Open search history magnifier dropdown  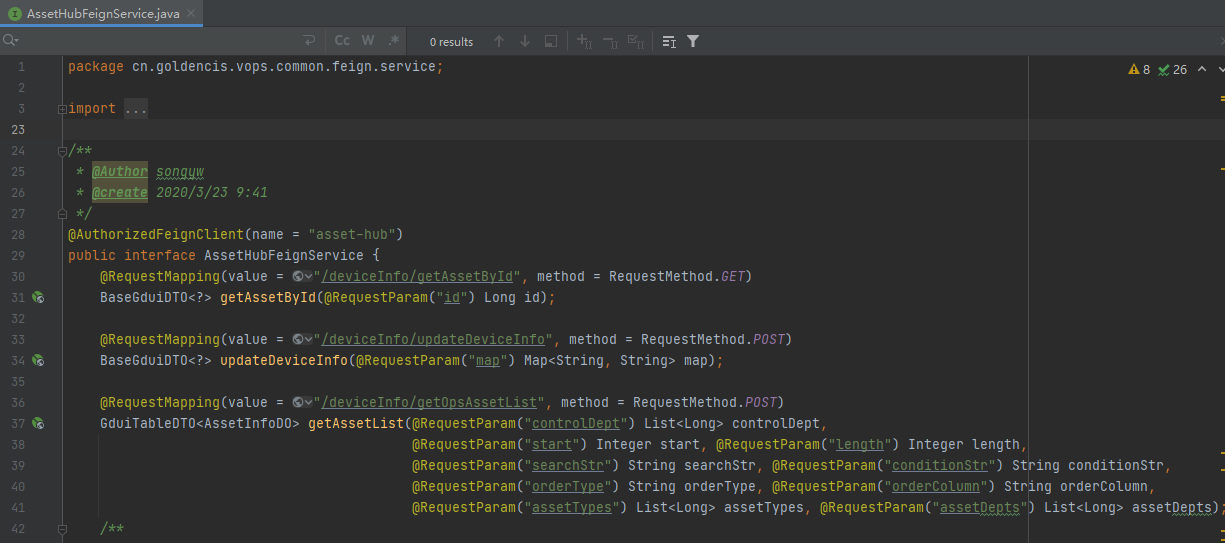[10, 41]
